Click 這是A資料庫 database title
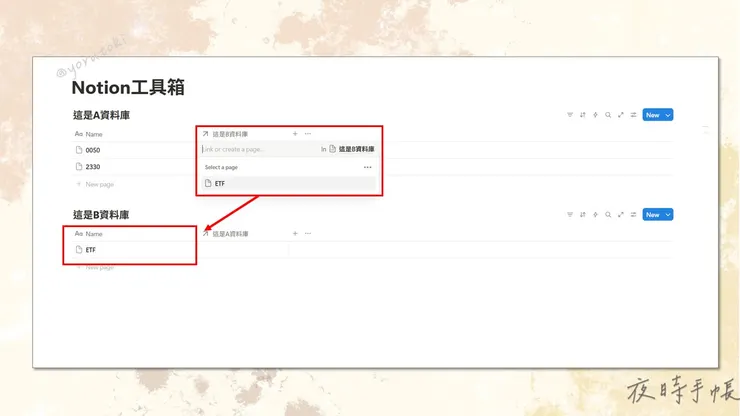This screenshot has height=416, width=740. pos(101,115)
